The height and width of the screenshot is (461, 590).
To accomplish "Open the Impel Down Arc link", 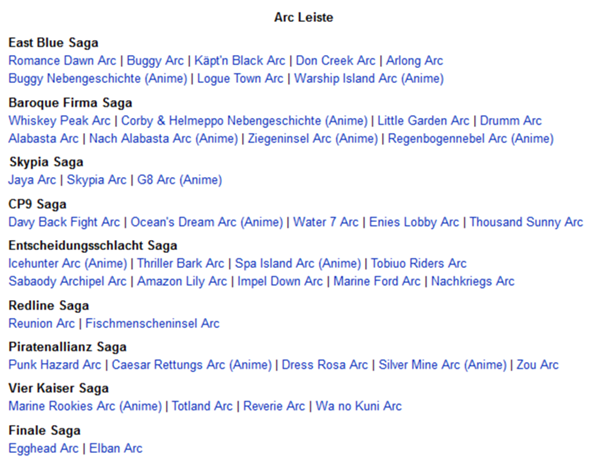I will (280, 282).
